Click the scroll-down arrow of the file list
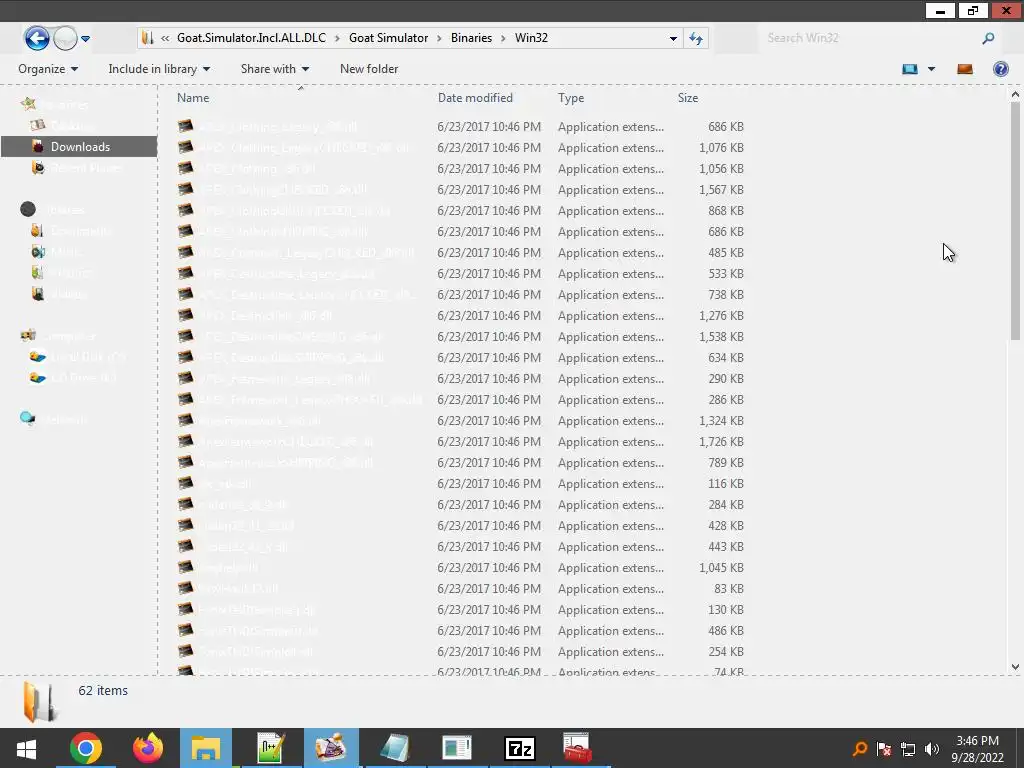 (1015, 667)
